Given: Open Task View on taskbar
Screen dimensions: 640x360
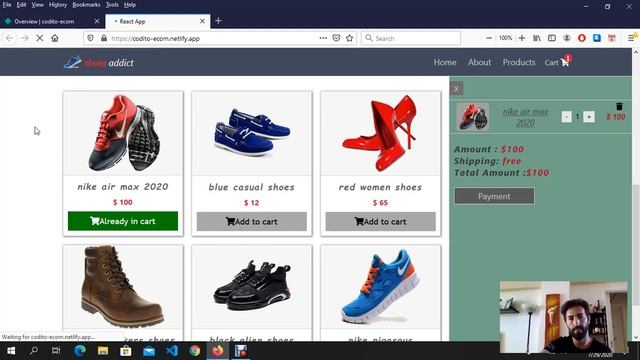Looking at the screenshot, I should tap(56, 351).
